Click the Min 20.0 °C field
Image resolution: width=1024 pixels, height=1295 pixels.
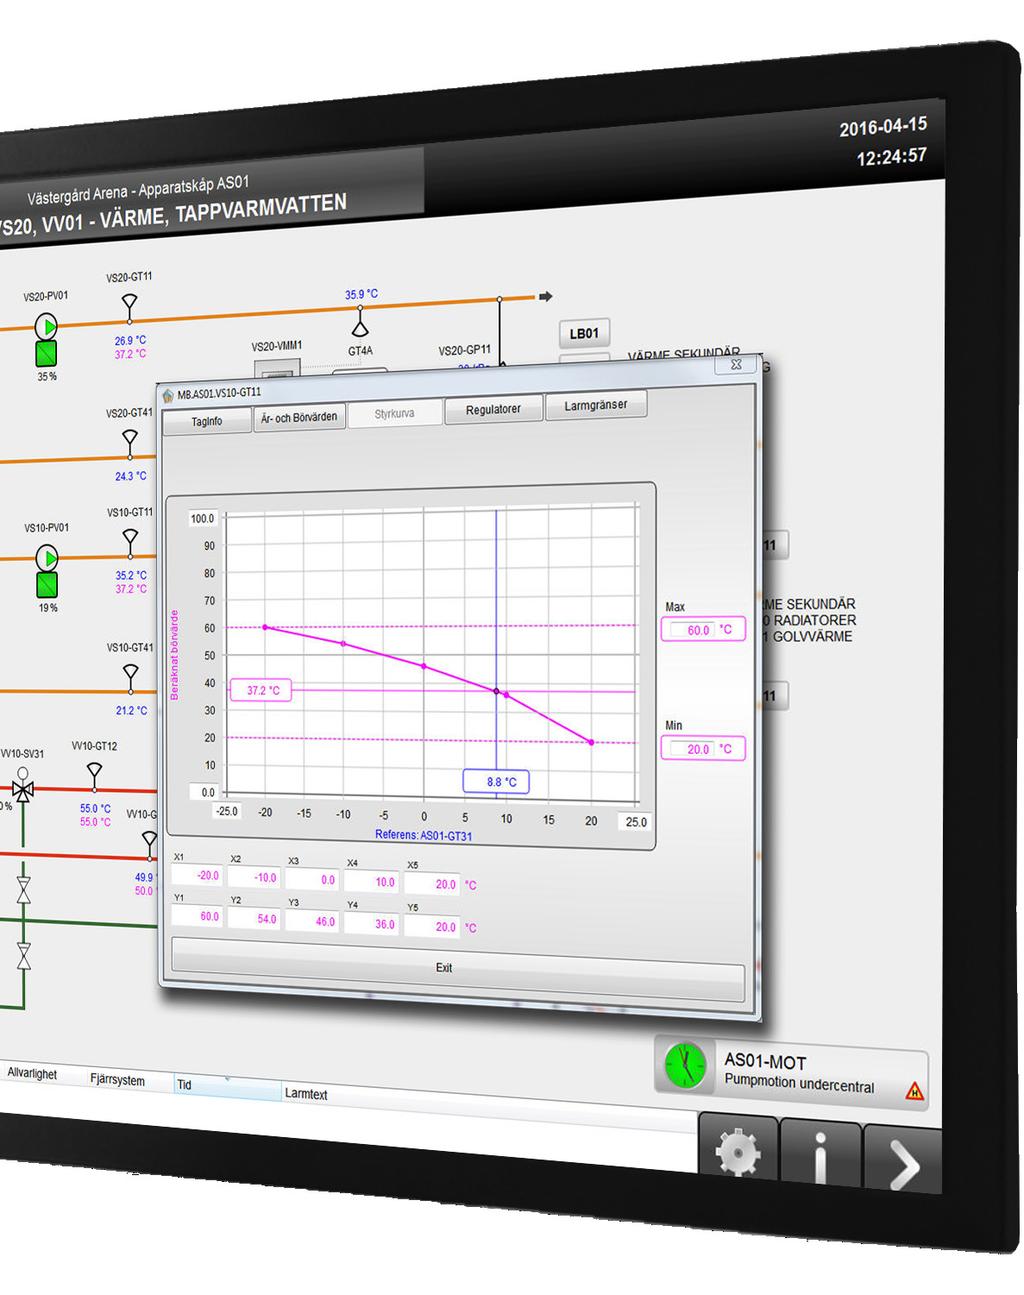[703, 749]
